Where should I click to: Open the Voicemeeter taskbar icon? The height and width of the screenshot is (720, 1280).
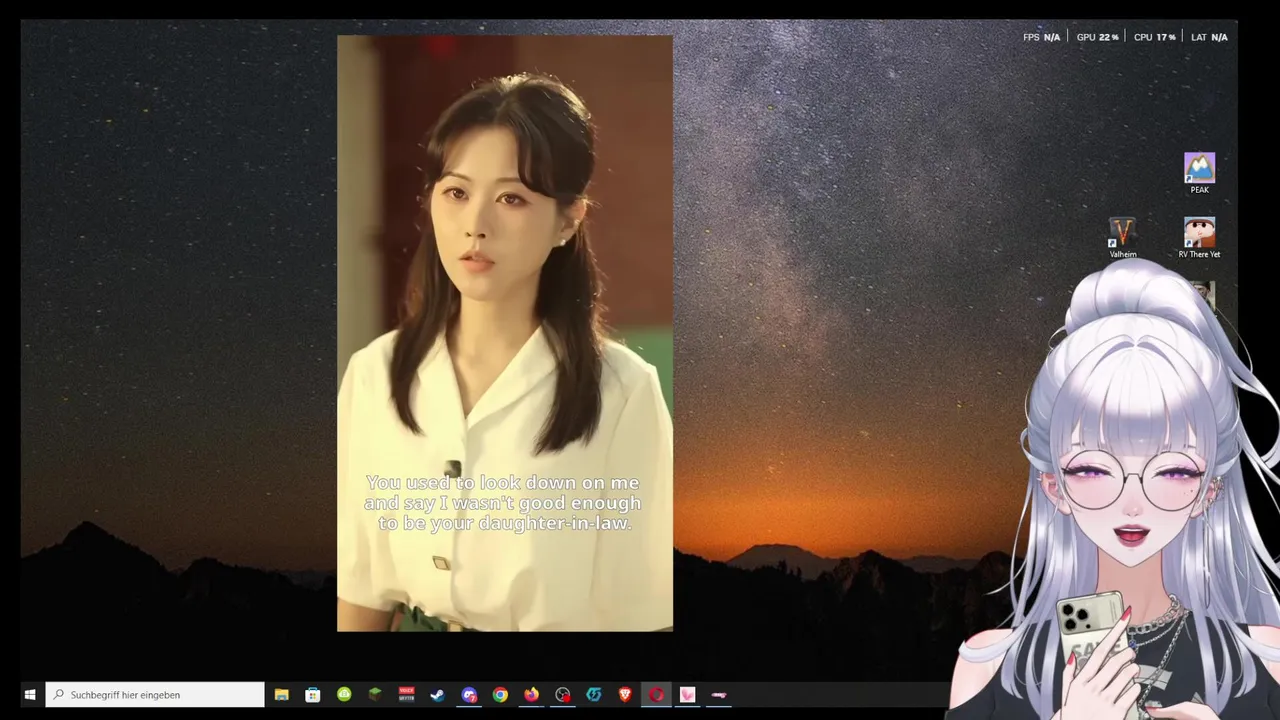pyautogui.click(x=406, y=695)
